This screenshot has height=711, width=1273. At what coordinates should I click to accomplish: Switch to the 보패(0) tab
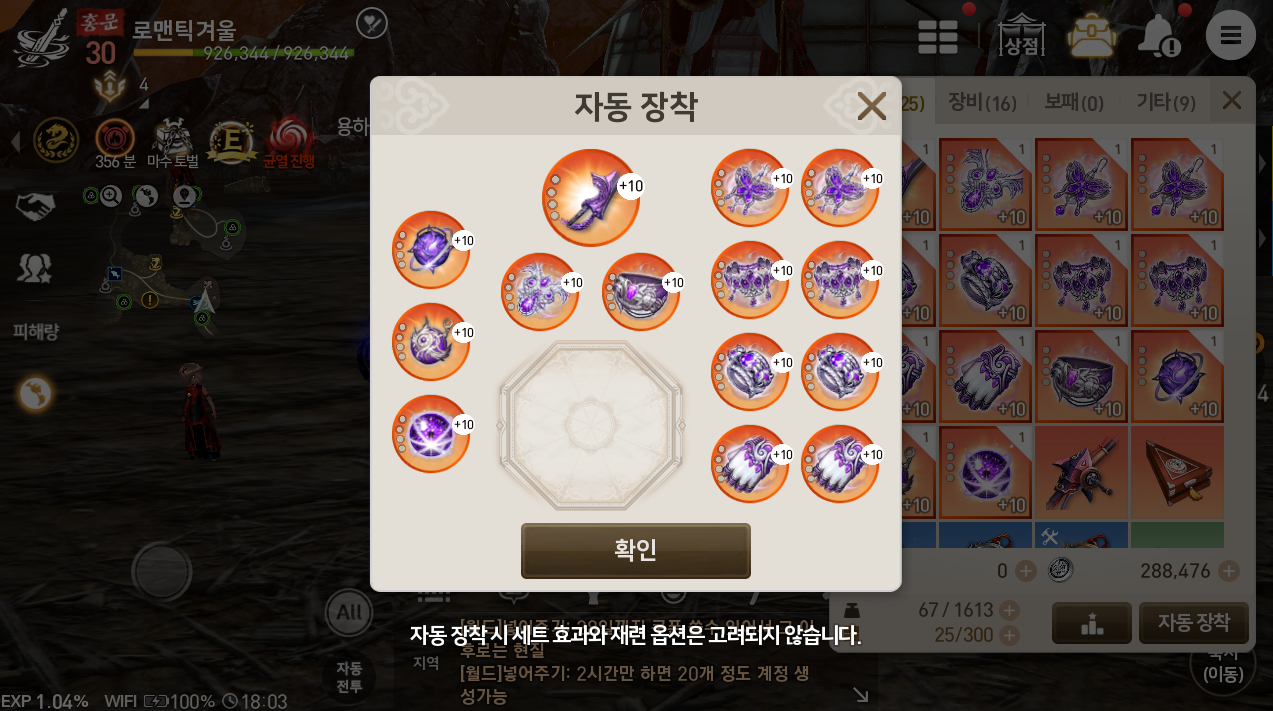[1074, 102]
